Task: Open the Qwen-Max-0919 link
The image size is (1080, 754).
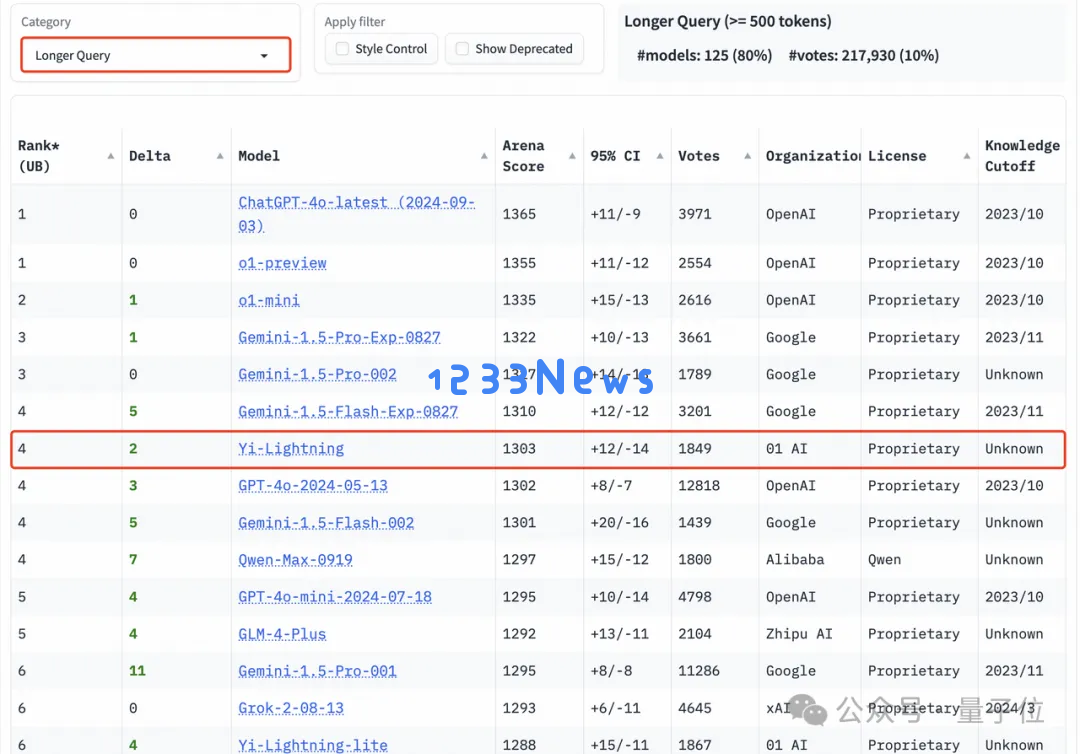Action: (x=295, y=560)
